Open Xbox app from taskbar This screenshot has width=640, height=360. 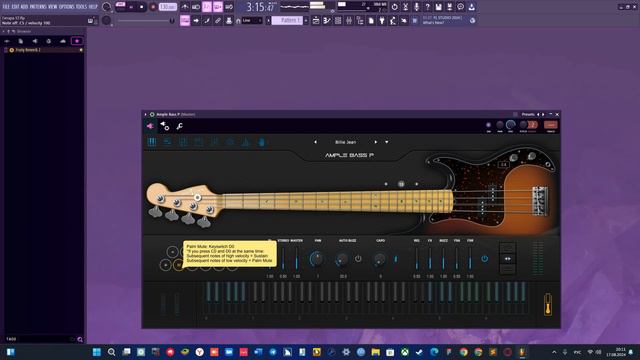(404, 352)
